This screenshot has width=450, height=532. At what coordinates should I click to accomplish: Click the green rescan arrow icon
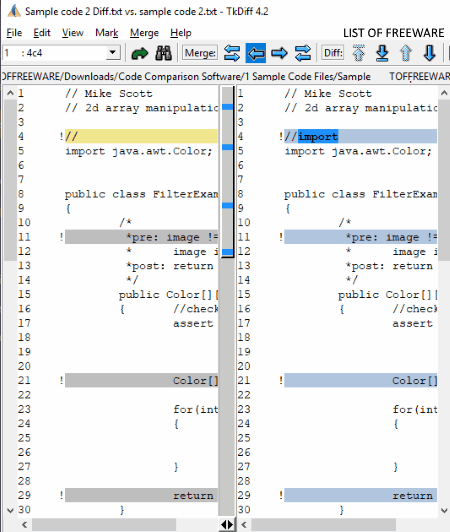[139, 53]
